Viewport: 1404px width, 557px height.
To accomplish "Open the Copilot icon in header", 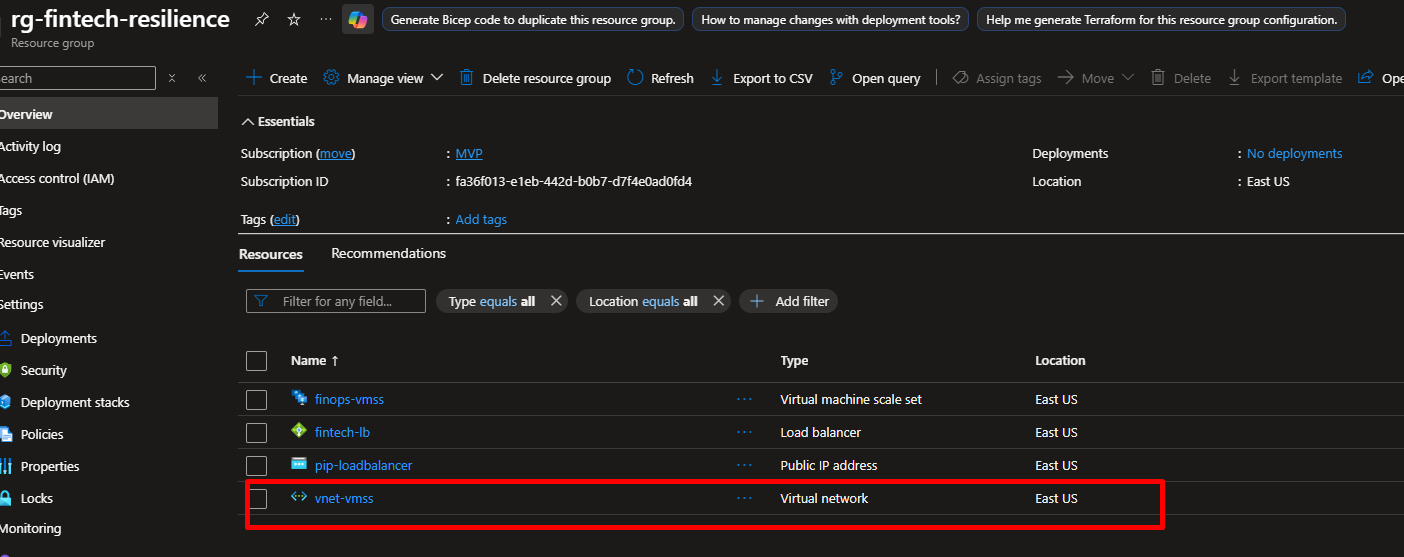I will coord(357,19).
